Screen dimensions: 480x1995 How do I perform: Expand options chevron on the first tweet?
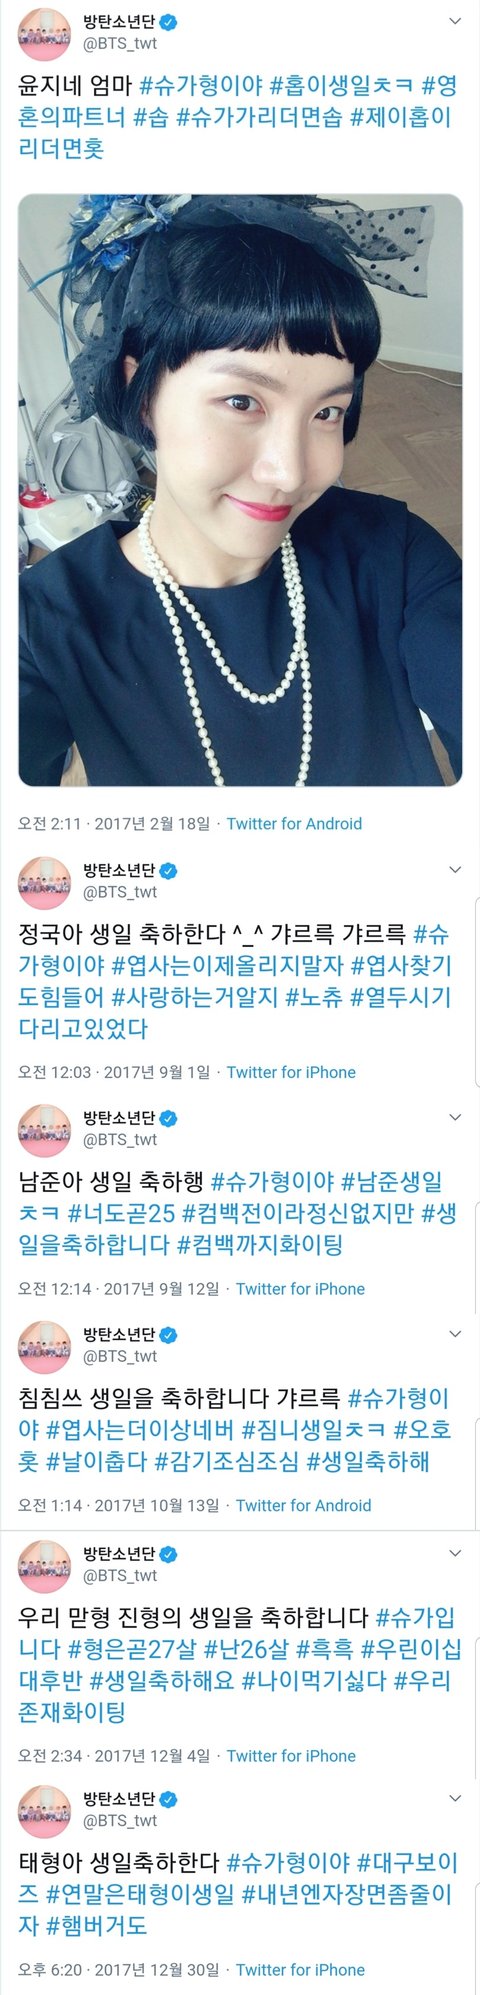[455, 21]
